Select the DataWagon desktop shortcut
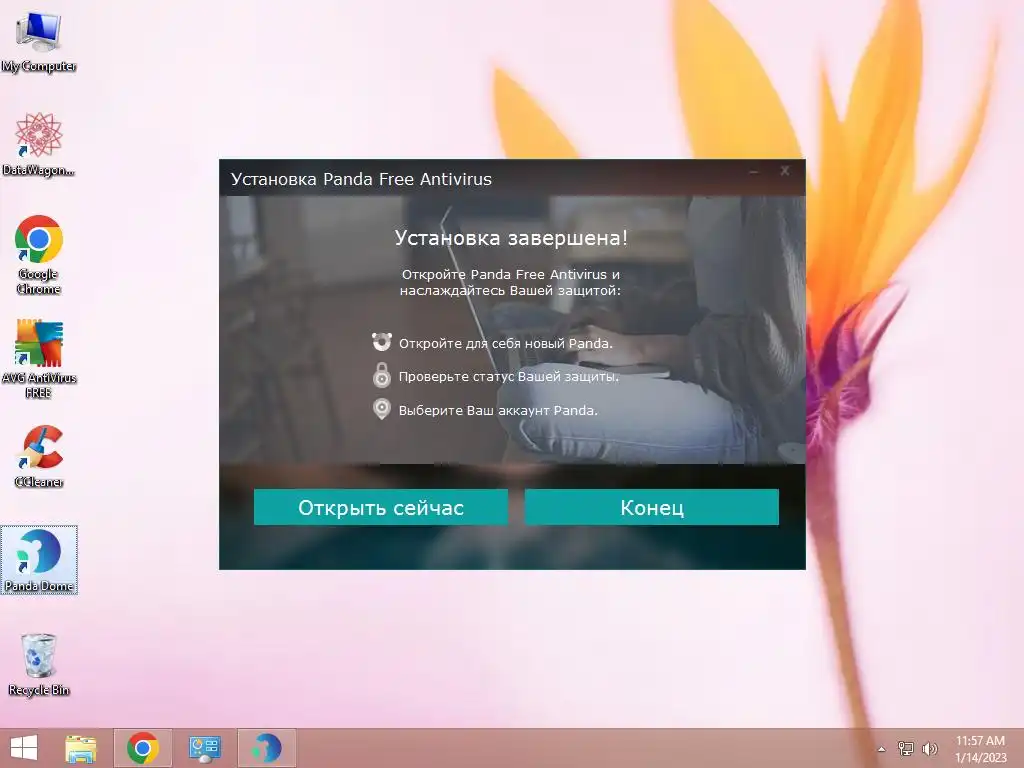This screenshot has height=768, width=1024. pos(39,144)
